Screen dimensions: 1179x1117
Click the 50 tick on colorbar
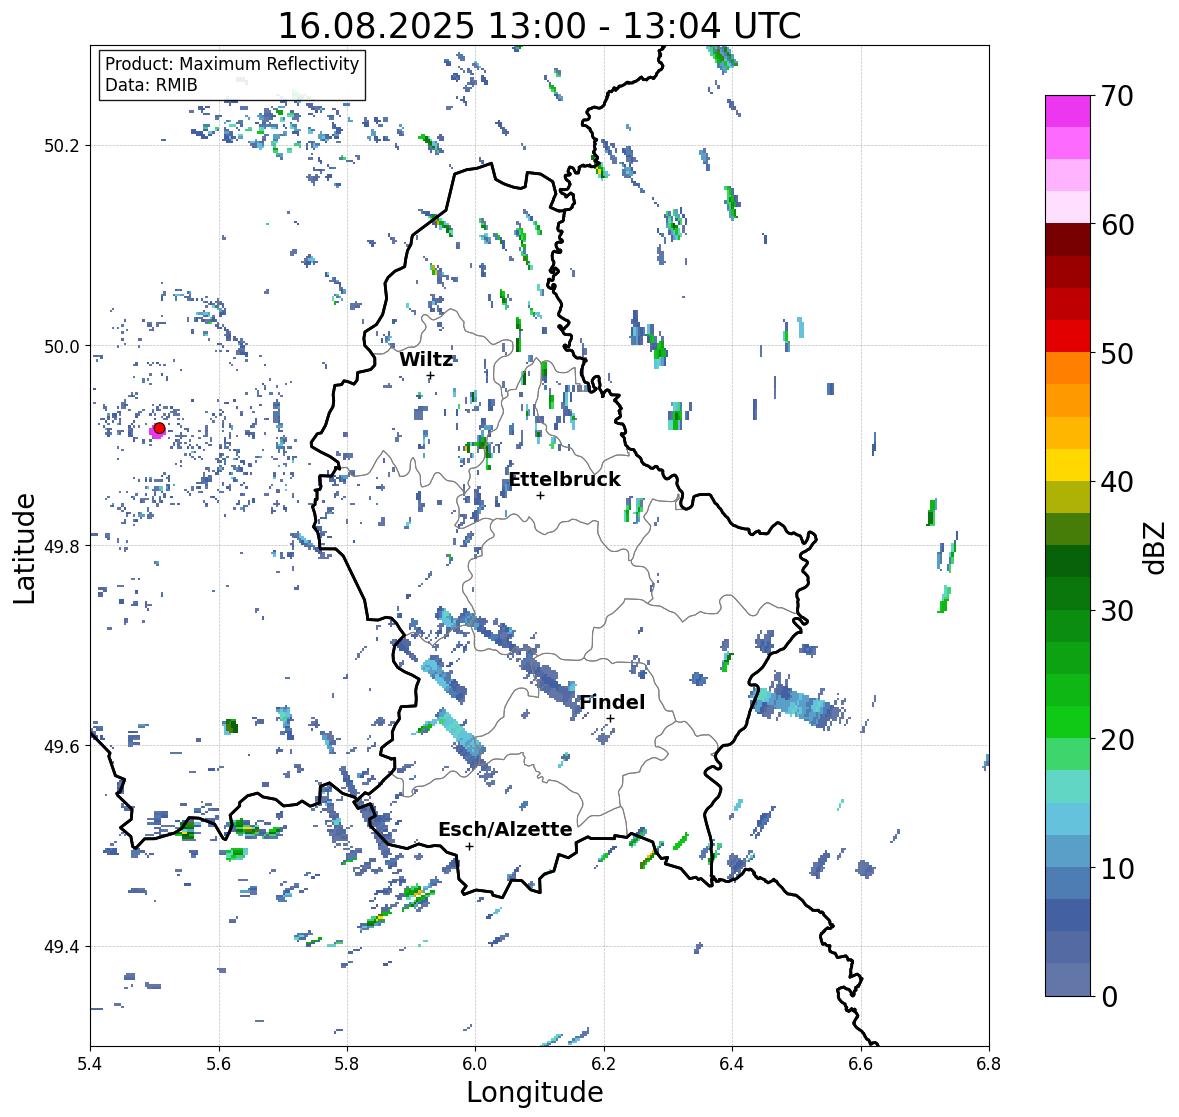click(x=1117, y=353)
